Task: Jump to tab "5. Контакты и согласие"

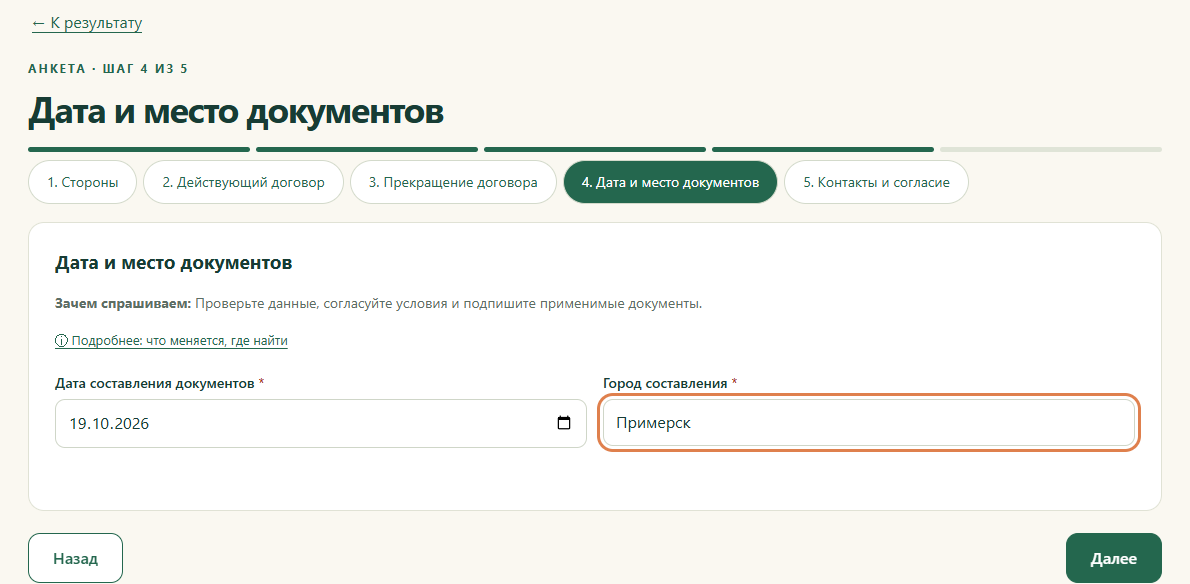Action: (x=877, y=182)
